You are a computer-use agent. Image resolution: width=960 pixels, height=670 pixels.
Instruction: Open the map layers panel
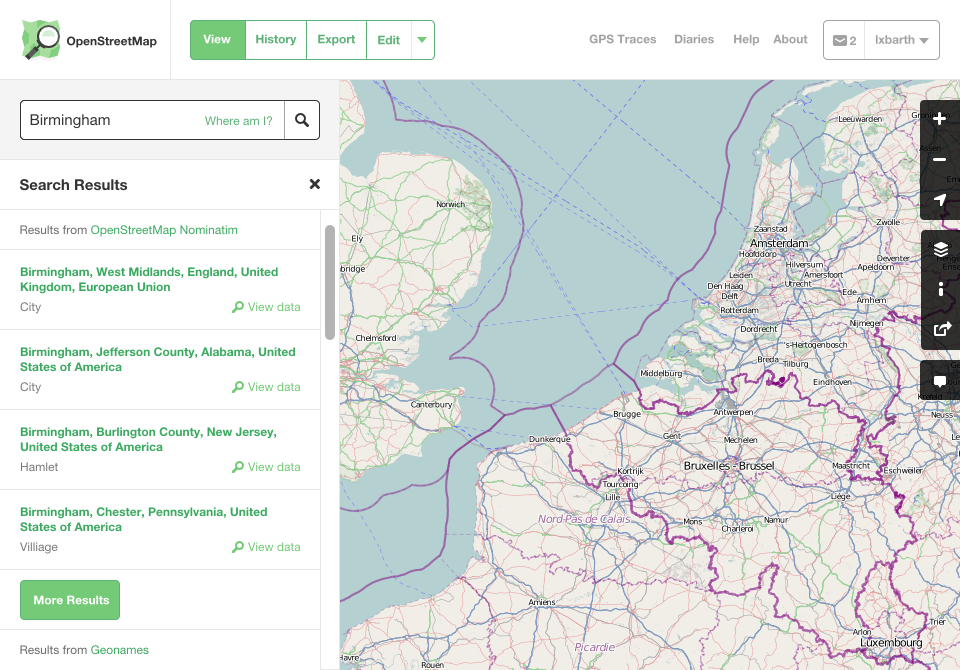[940, 249]
